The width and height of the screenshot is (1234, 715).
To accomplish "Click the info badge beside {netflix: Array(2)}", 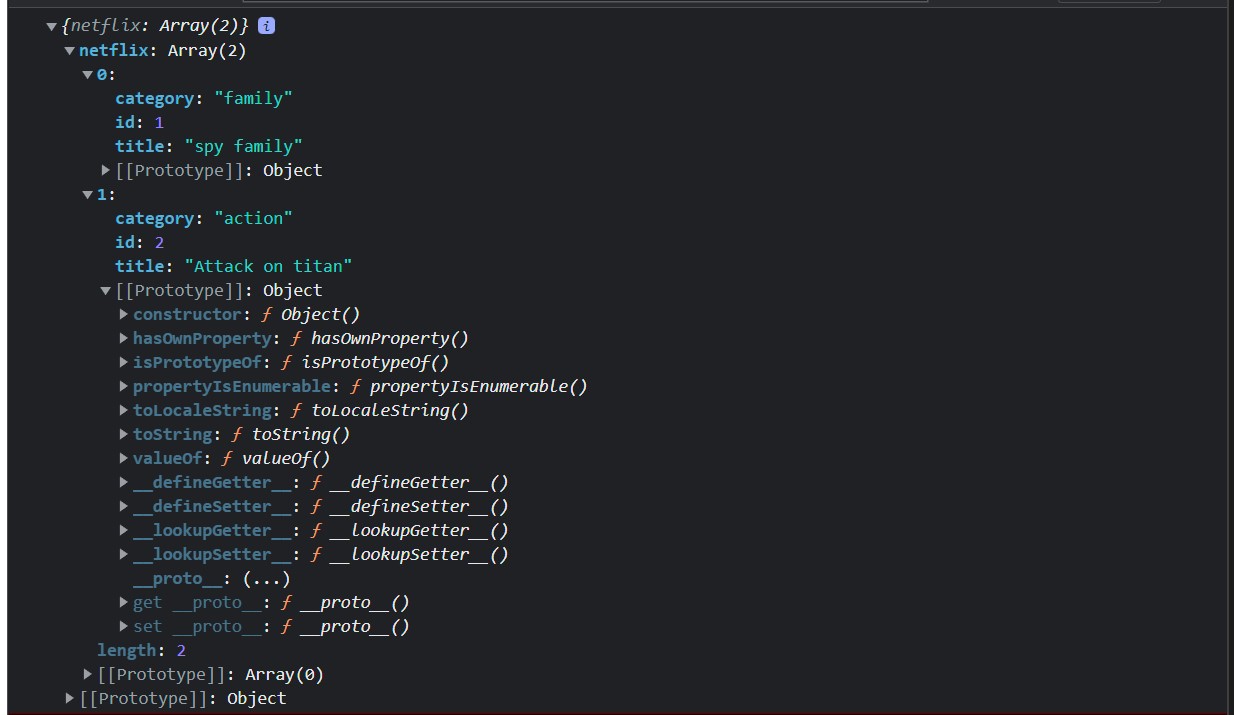I will pyautogui.click(x=266, y=26).
